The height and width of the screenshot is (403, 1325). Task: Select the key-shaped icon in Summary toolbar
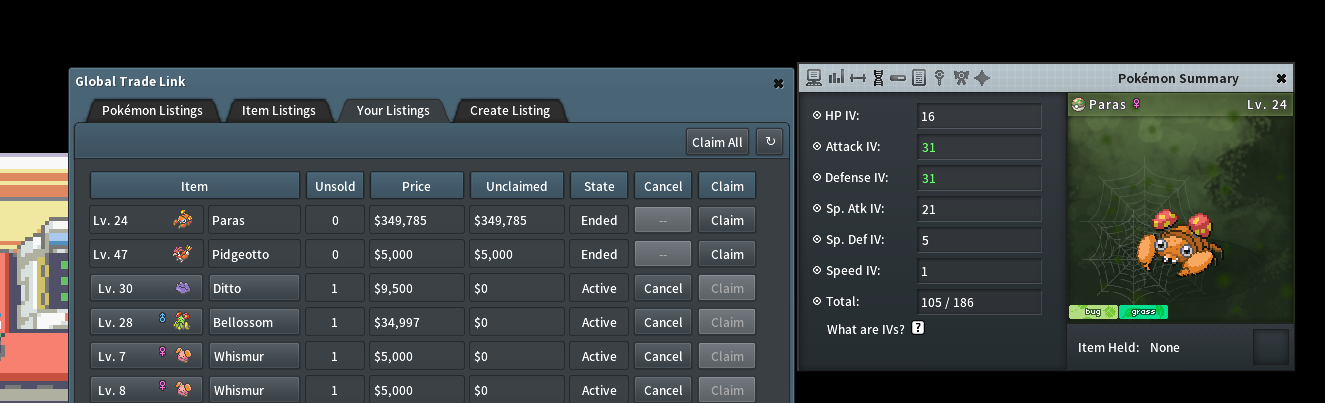[x=939, y=77]
